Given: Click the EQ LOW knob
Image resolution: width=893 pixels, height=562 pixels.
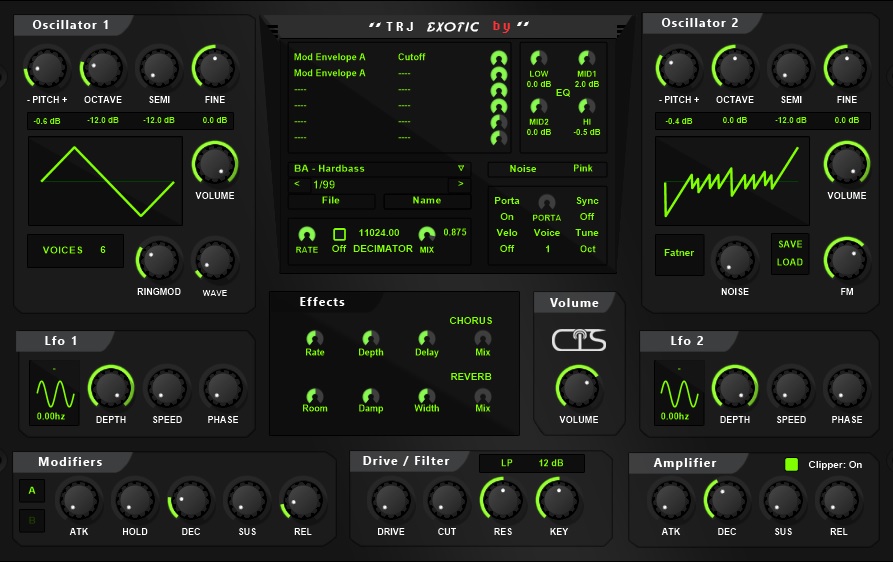Looking at the screenshot, I should (x=538, y=59).
